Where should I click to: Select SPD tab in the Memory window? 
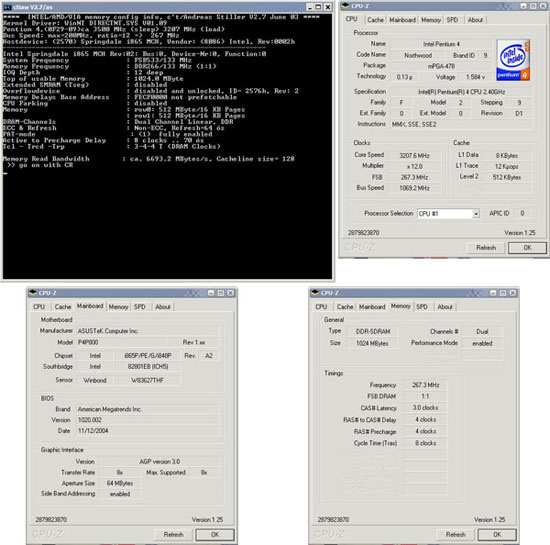[422, 307]
